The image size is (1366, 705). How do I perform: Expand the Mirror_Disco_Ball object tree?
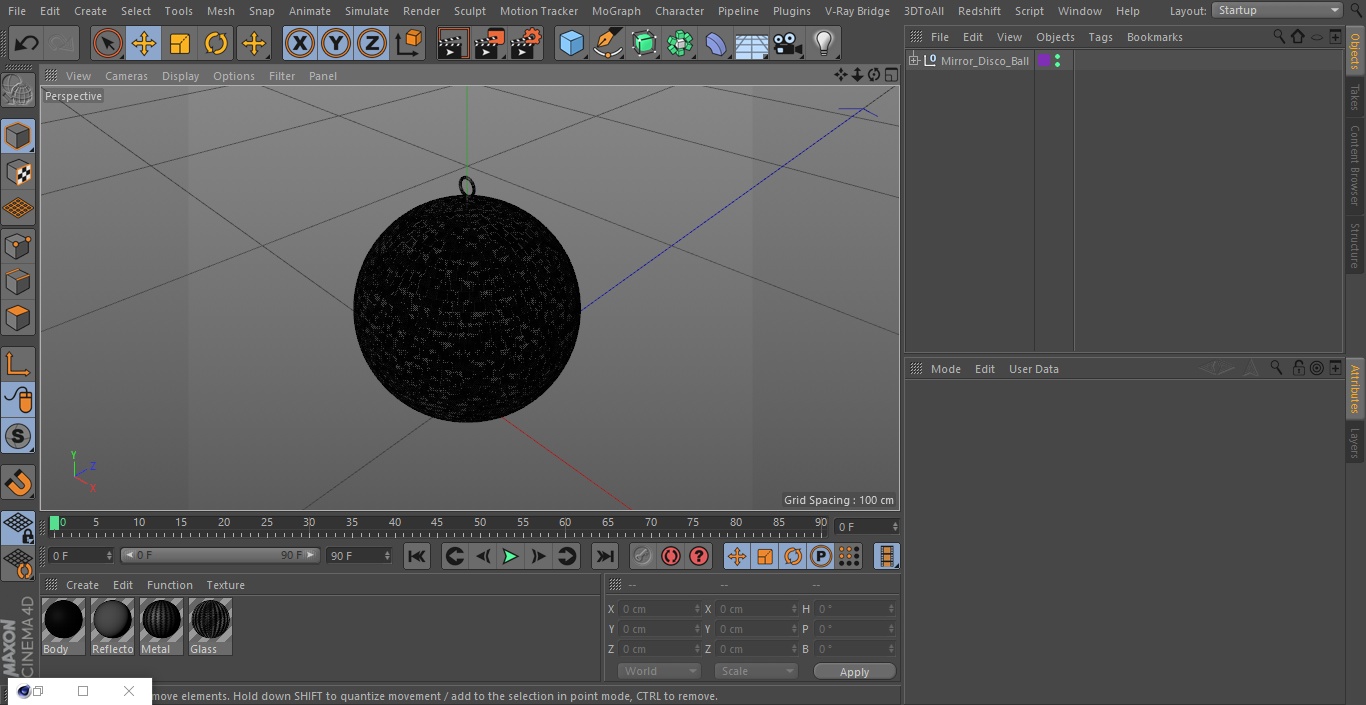(x=913, y=61)
